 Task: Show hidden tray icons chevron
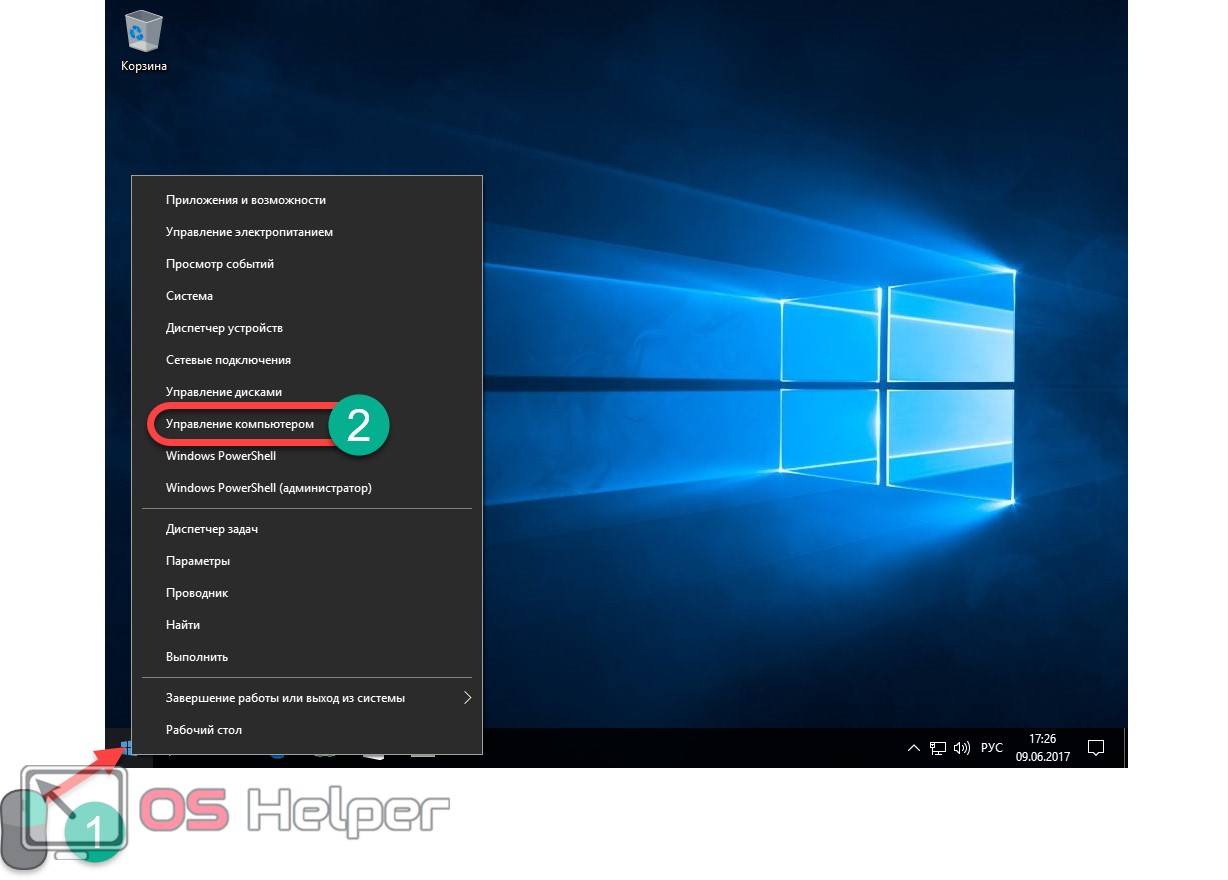(x=913, y=747)
